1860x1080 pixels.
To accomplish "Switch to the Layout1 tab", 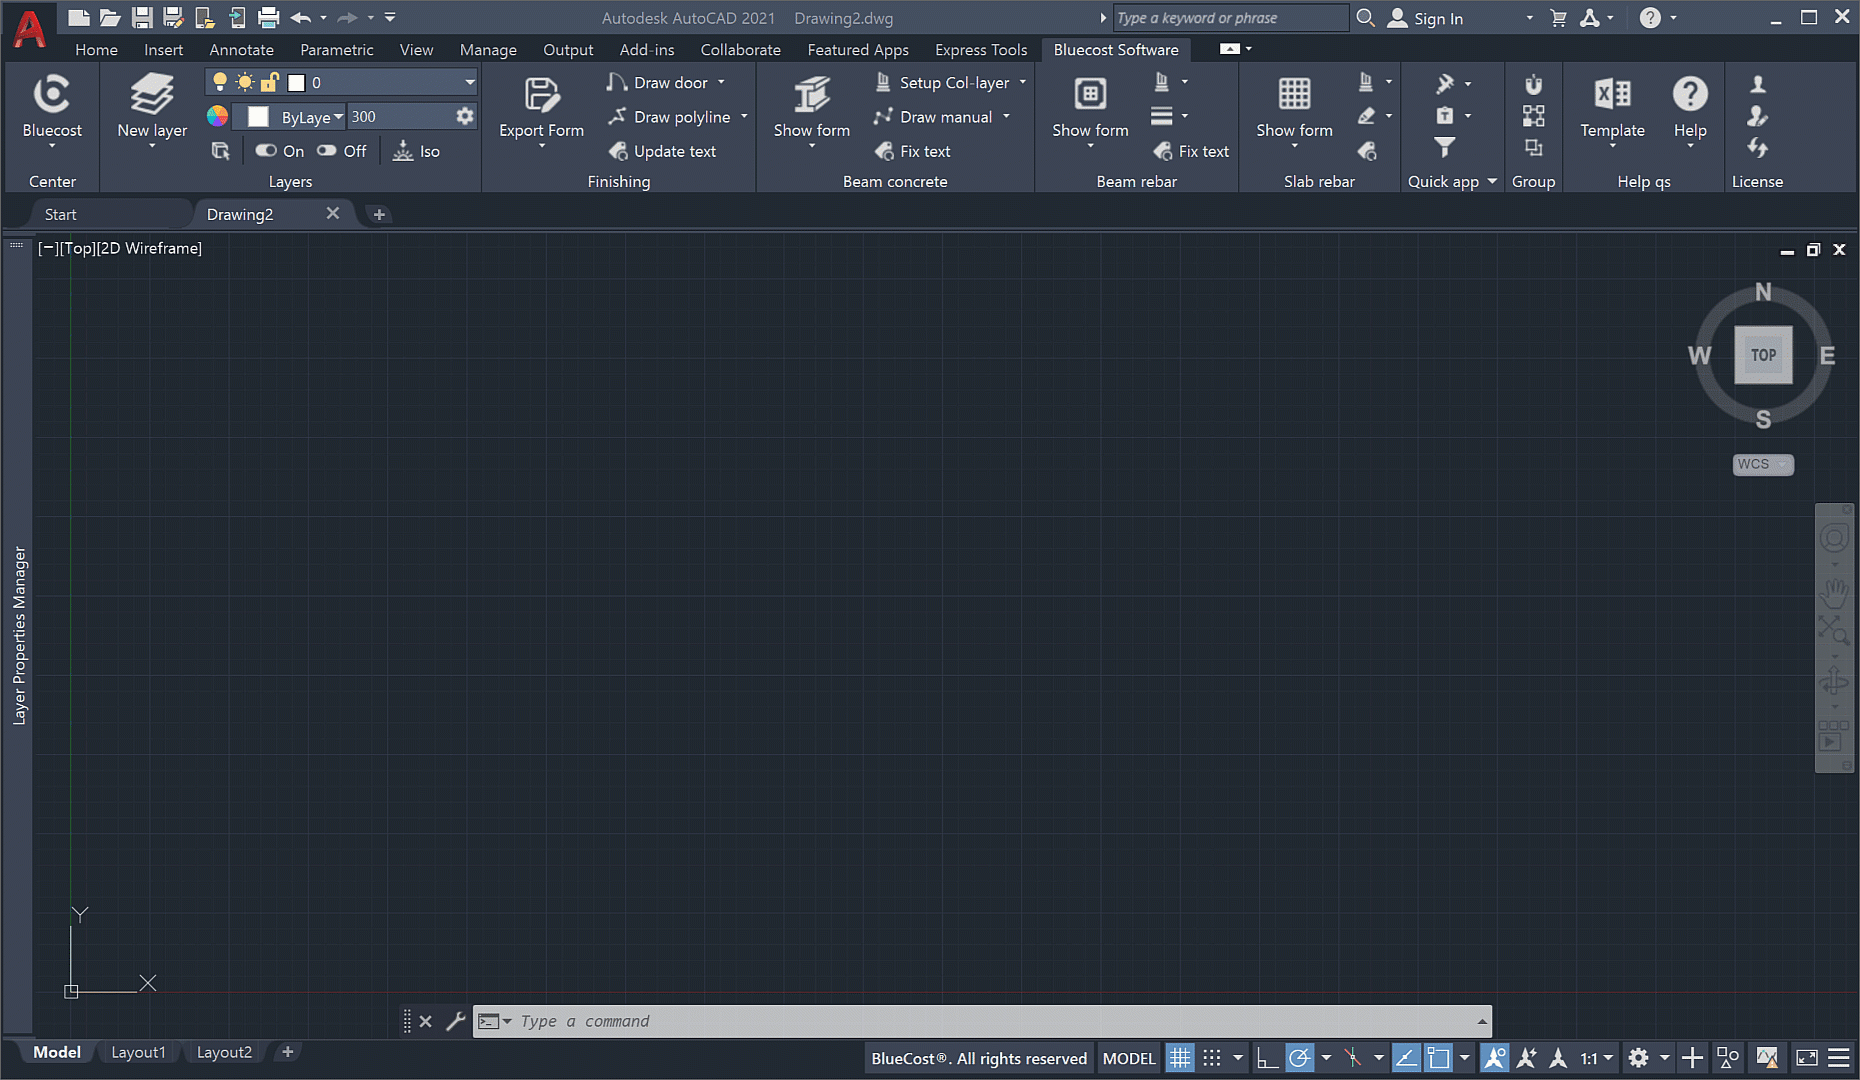I will 138,1052.
